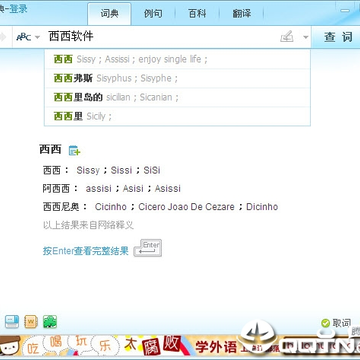The width and height of the screenshot is (360, 360).
Task: Select suggestion 西西弗斯 Sisyphus
Action: pyautogui.click(x=177, y=78)
